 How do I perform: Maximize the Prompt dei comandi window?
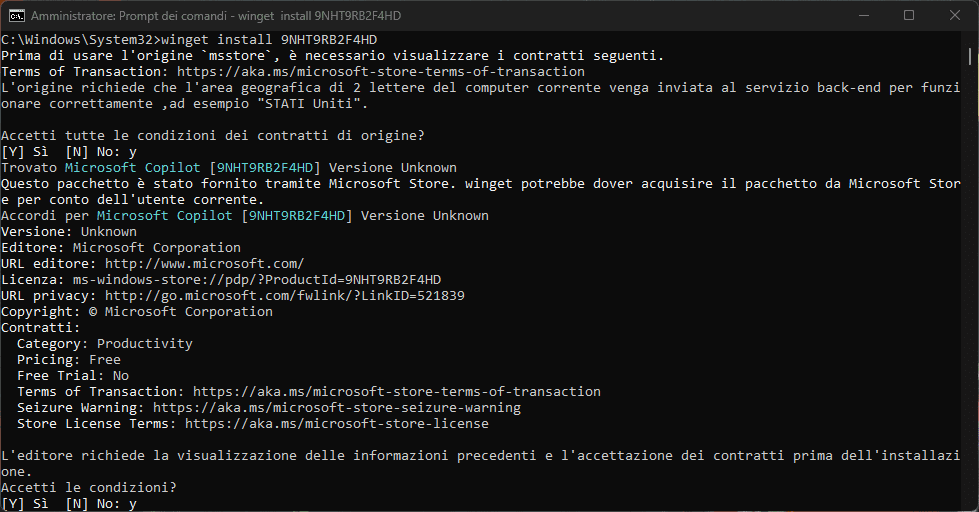pos(909,16)
